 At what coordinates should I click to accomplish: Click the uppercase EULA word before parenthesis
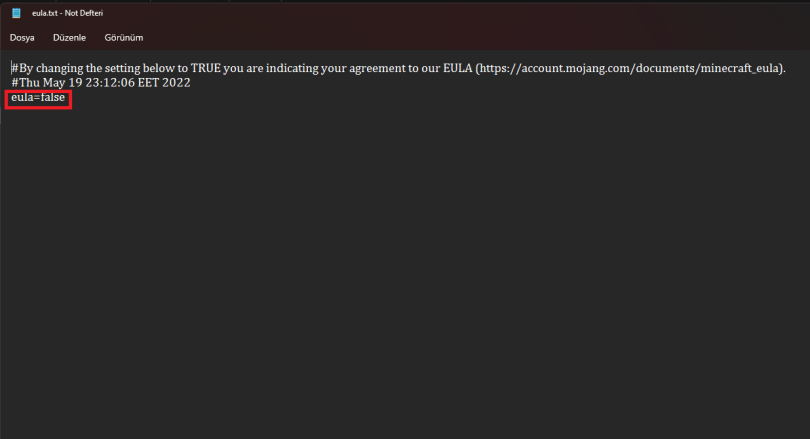(456, 68)
